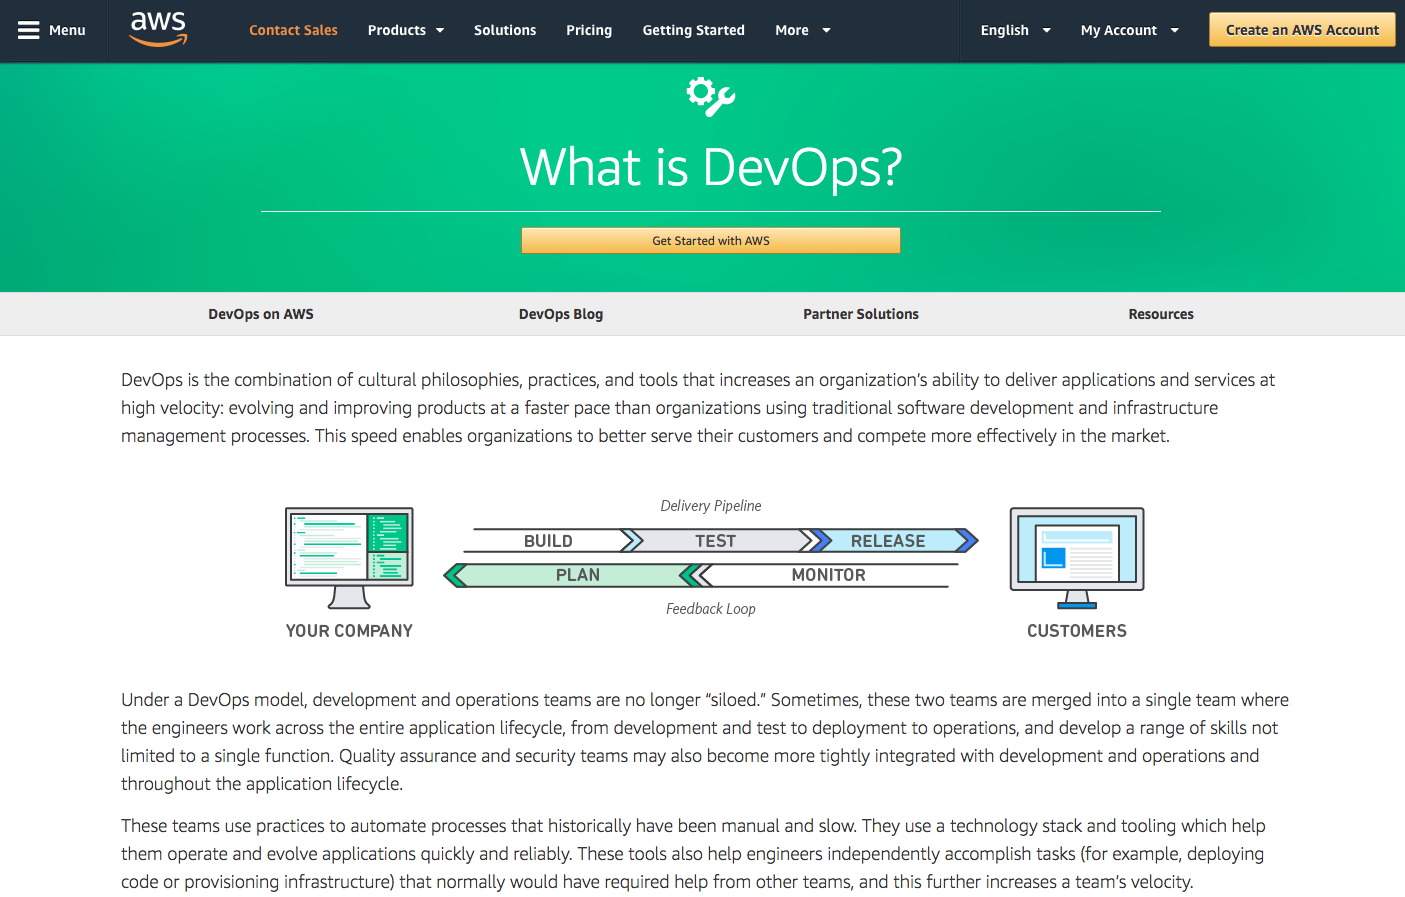Viewport: 1405px width, 897px height.
Task: Open Getting Started in navigation
Action: click(x=694, y=30)
